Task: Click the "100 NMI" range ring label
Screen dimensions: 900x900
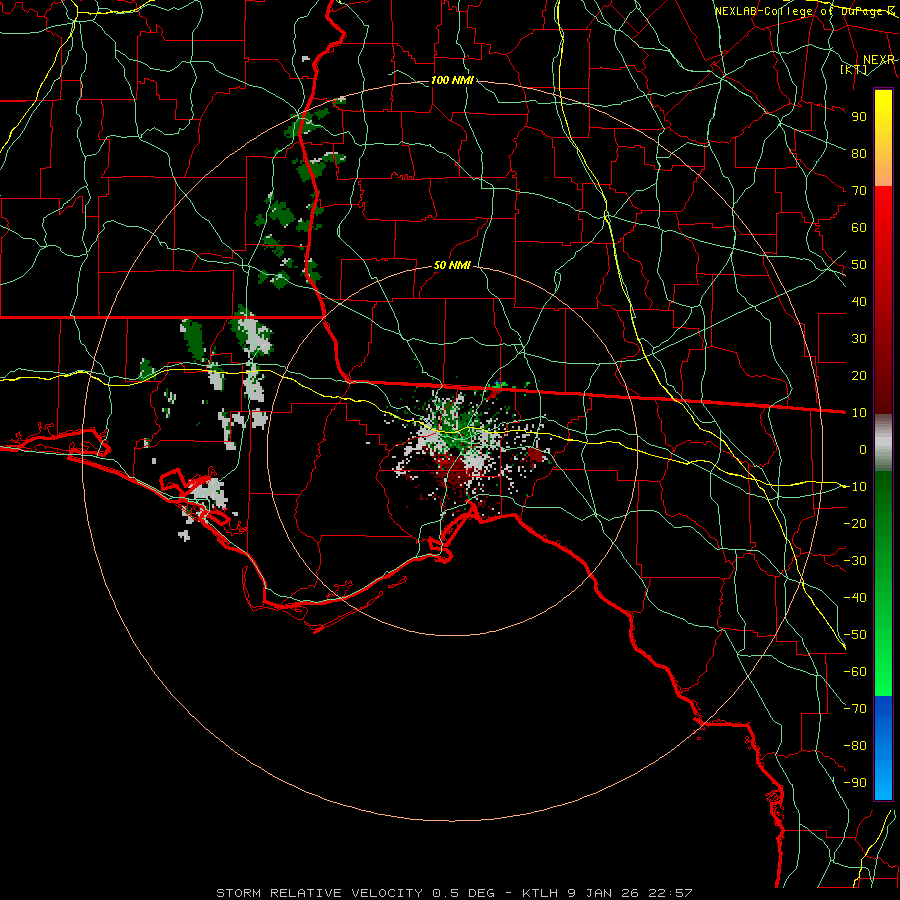Action: coord(452,80)
